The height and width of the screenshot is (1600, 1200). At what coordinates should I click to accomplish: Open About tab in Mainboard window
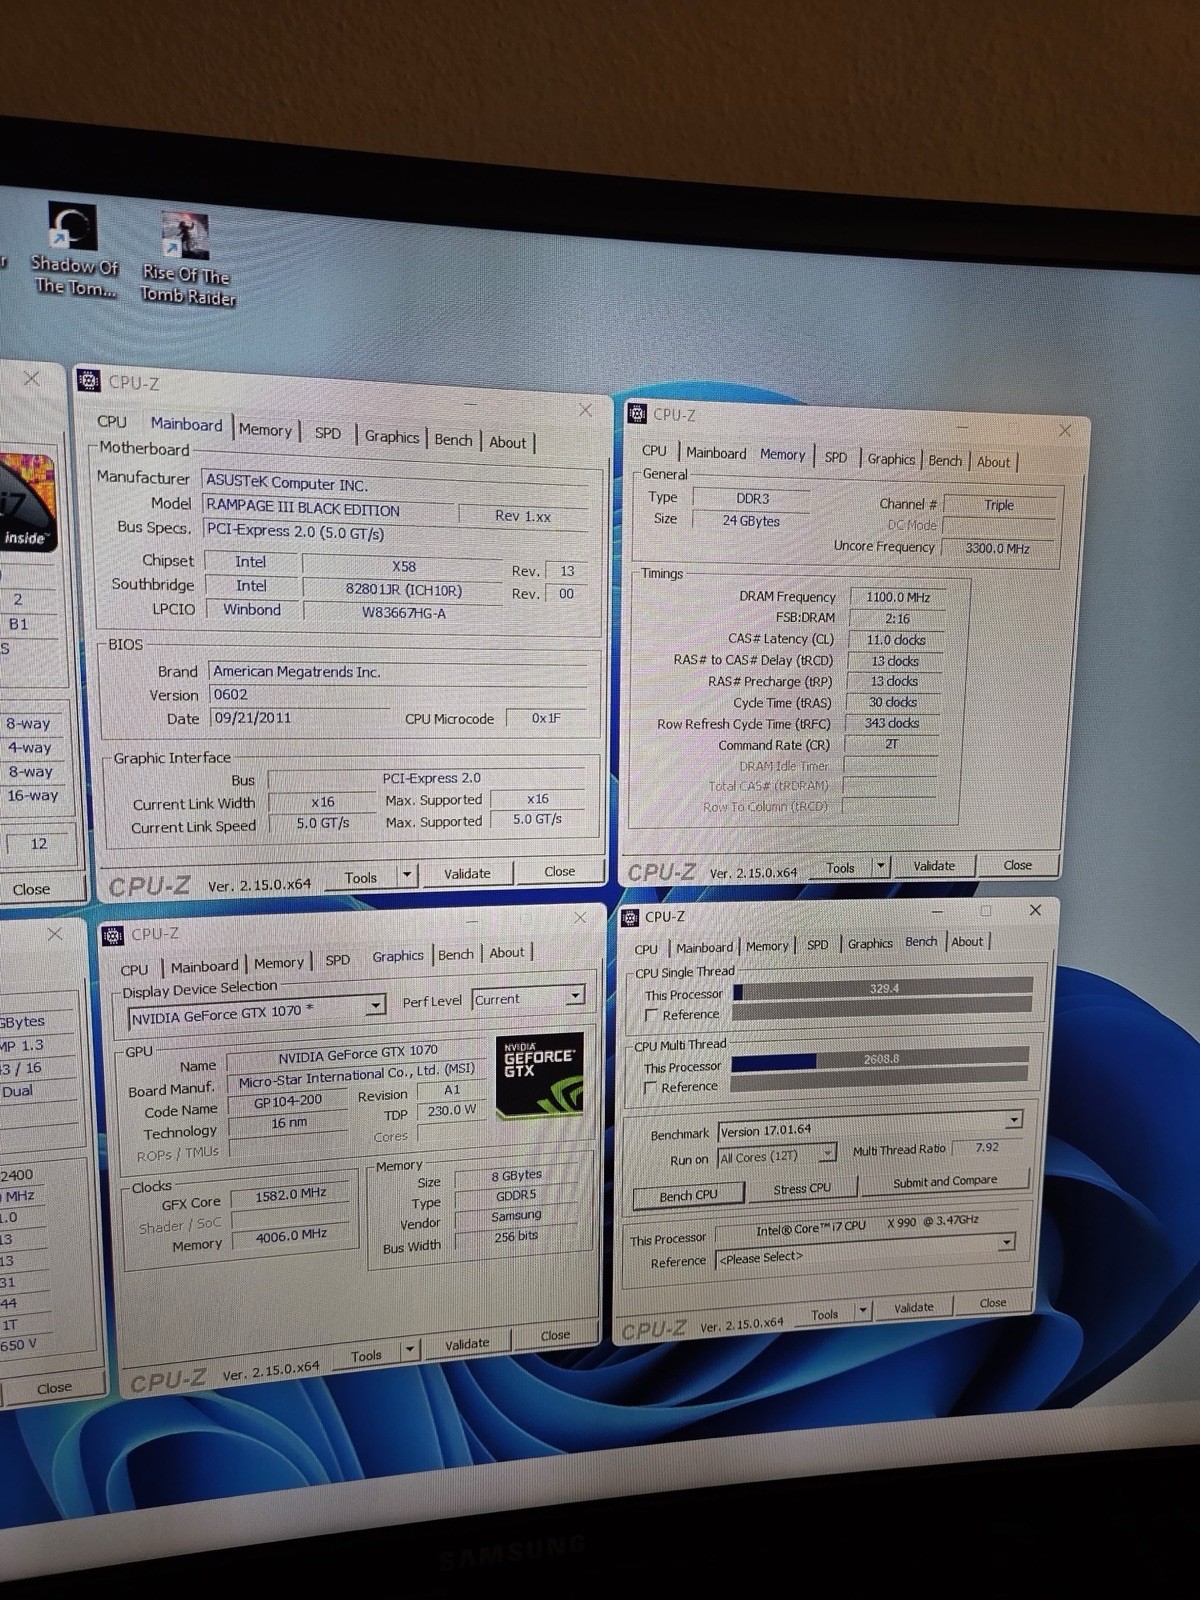[508, 442]
